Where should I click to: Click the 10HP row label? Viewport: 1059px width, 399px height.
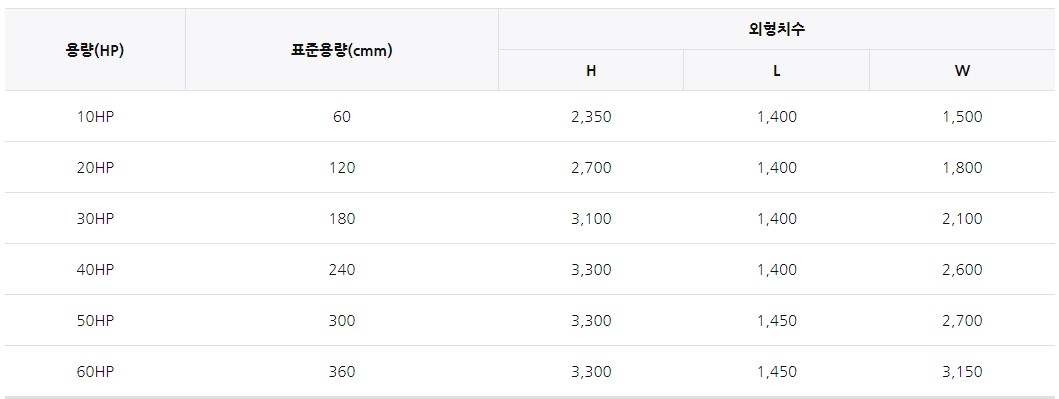[95, 117]
